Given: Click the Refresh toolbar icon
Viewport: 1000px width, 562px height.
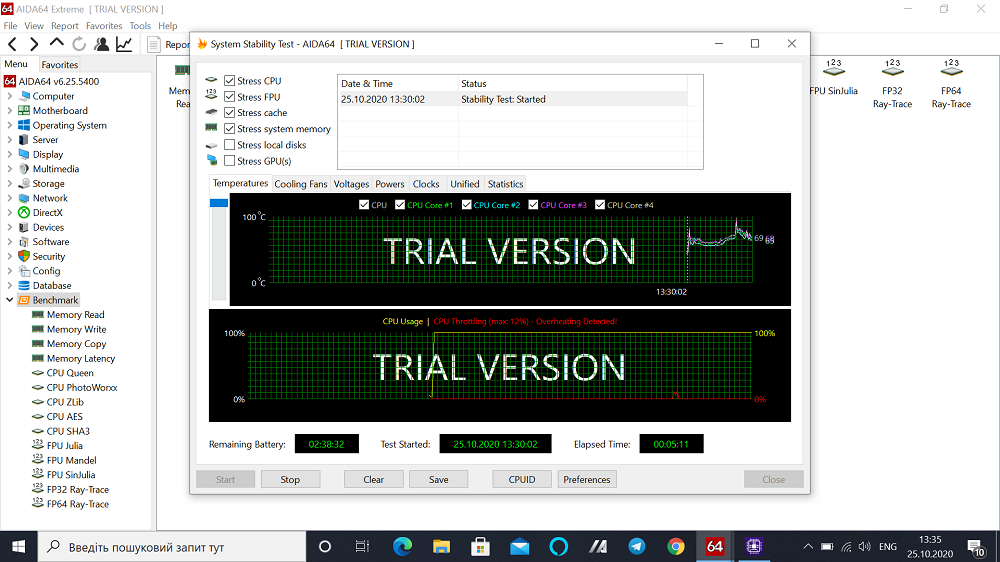Looking at the screenshot, I should click(x=79, y=44).
